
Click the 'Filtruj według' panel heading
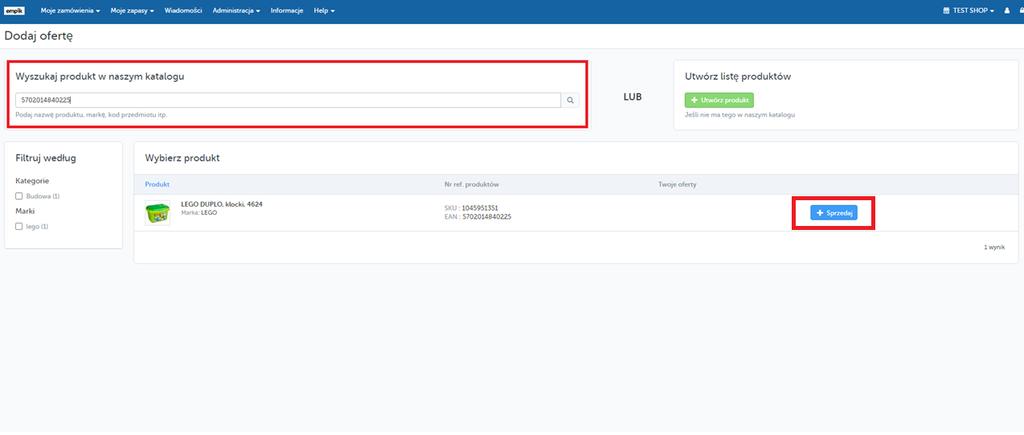pyautogui.click(x=44, y=158)
